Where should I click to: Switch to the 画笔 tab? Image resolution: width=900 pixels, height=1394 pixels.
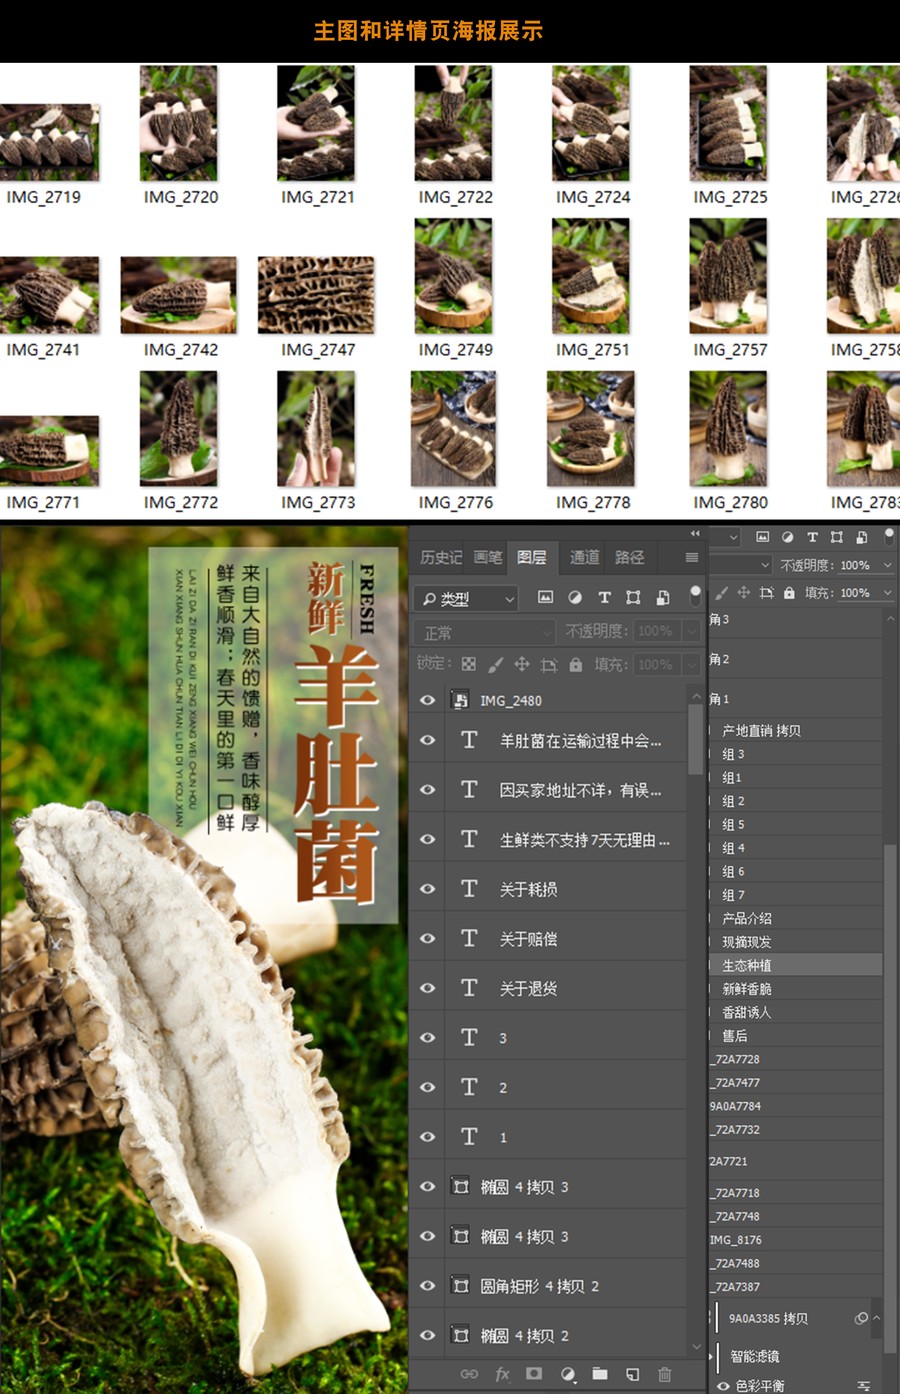point(488,557)
